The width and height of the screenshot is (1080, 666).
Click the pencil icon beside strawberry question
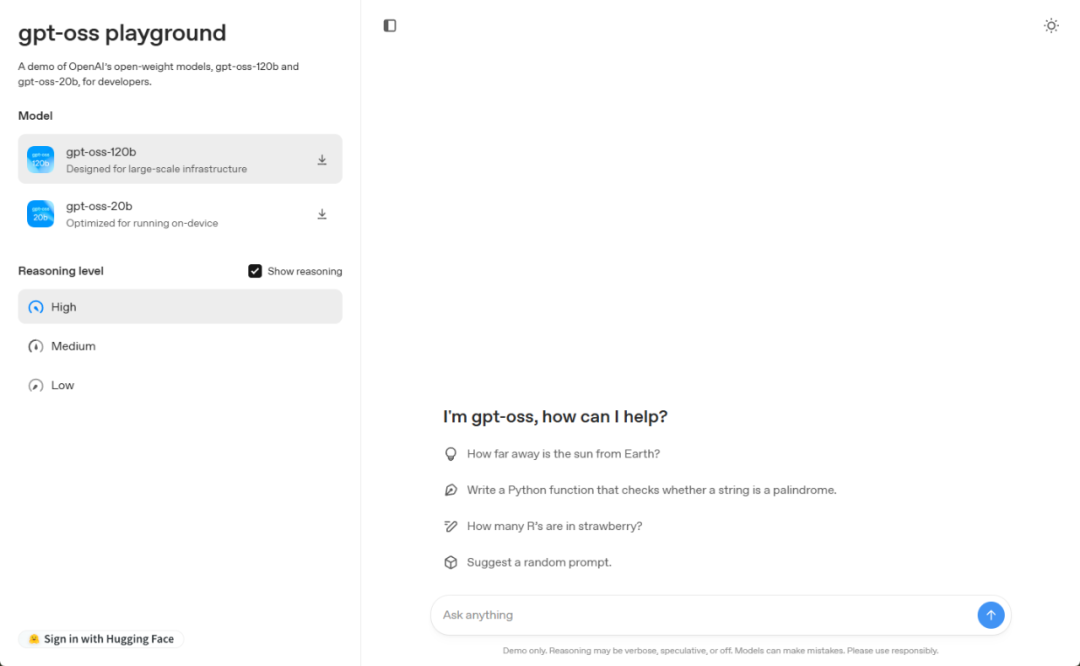(x=450, y=526)
